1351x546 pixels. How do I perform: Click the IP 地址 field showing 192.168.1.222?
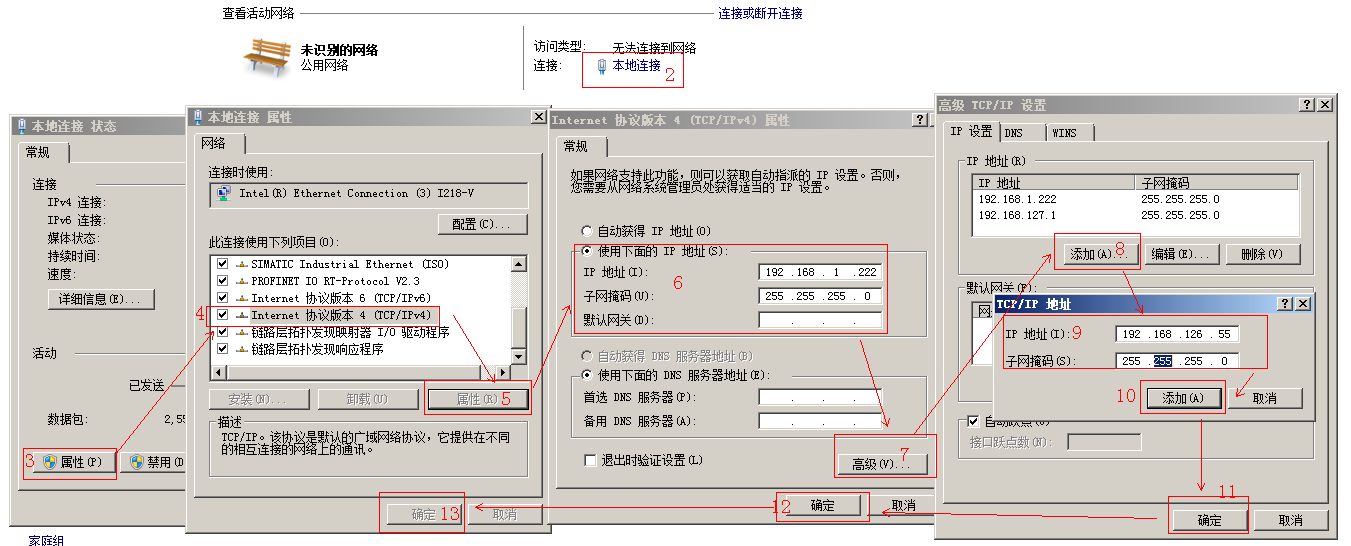coord(820,272)
